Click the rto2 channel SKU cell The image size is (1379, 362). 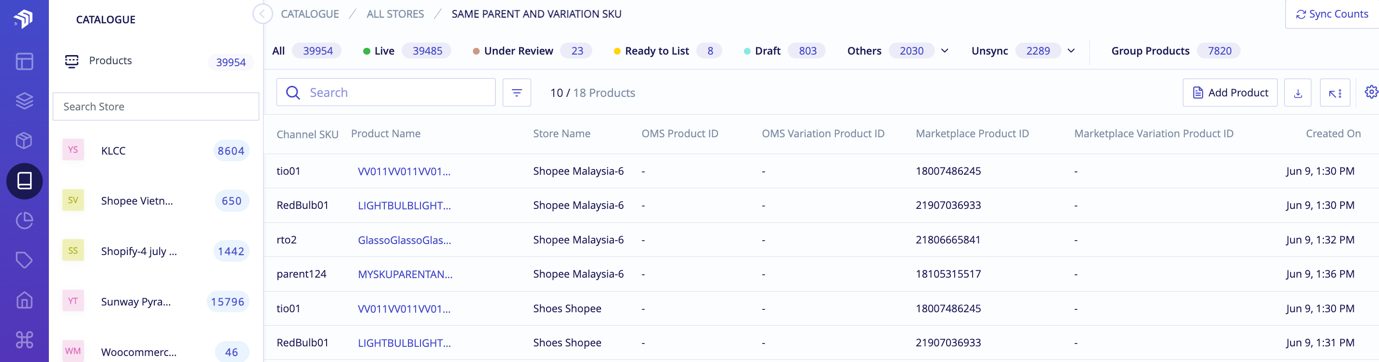pyautogui.click(x=287, y=240)
